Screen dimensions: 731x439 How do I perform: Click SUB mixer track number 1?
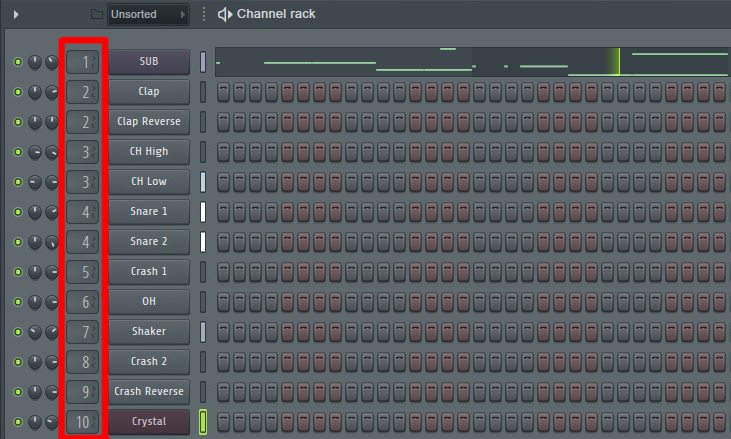tap(83, 62)
